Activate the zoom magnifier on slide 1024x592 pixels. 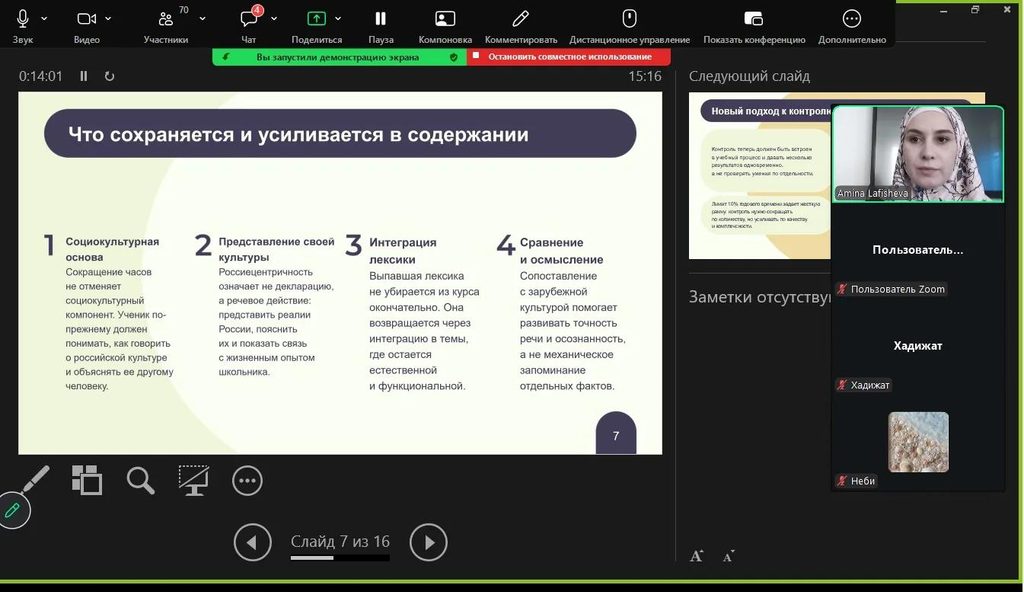tap(140, 480)
